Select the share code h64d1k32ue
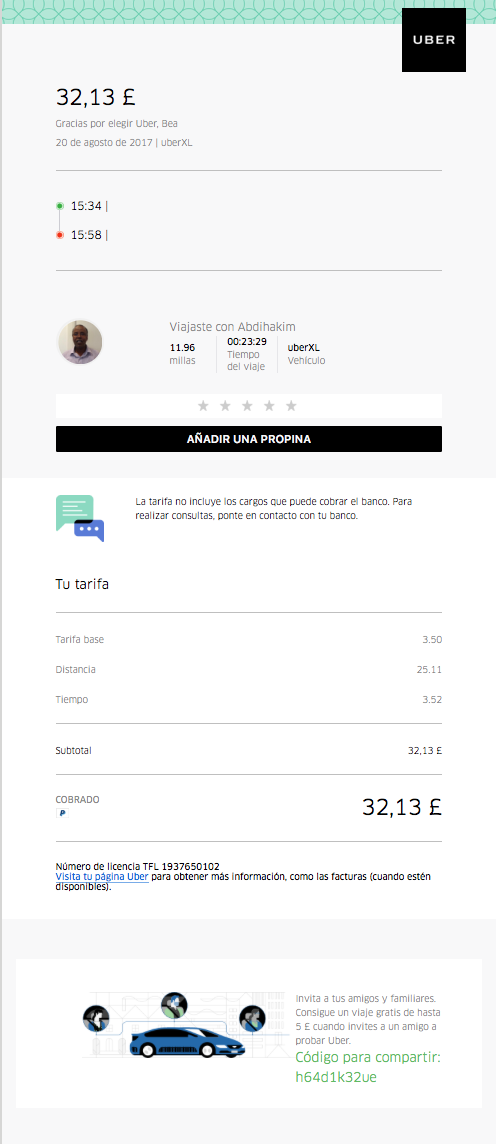Screen dimensions: 496x1144 (336, 1076)
